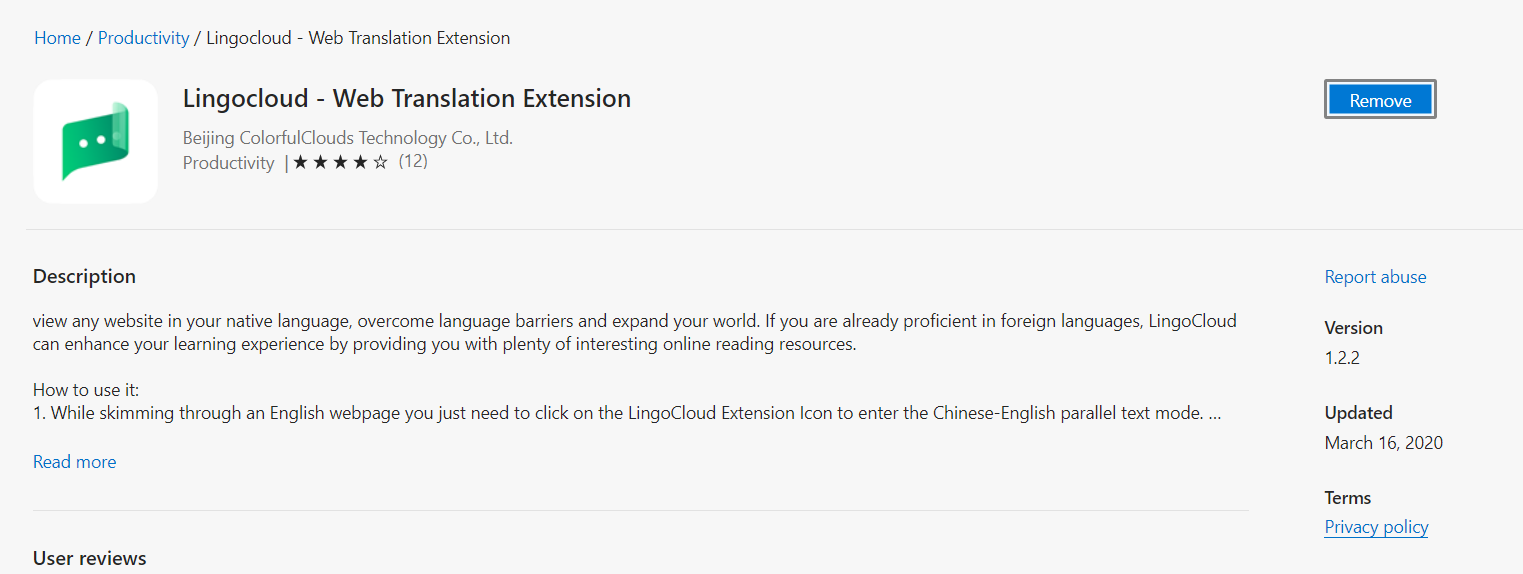Click the March 16, 2020 updated date
The height and width of the screenshot is (574, 1523).
[x=1383, y=443]
